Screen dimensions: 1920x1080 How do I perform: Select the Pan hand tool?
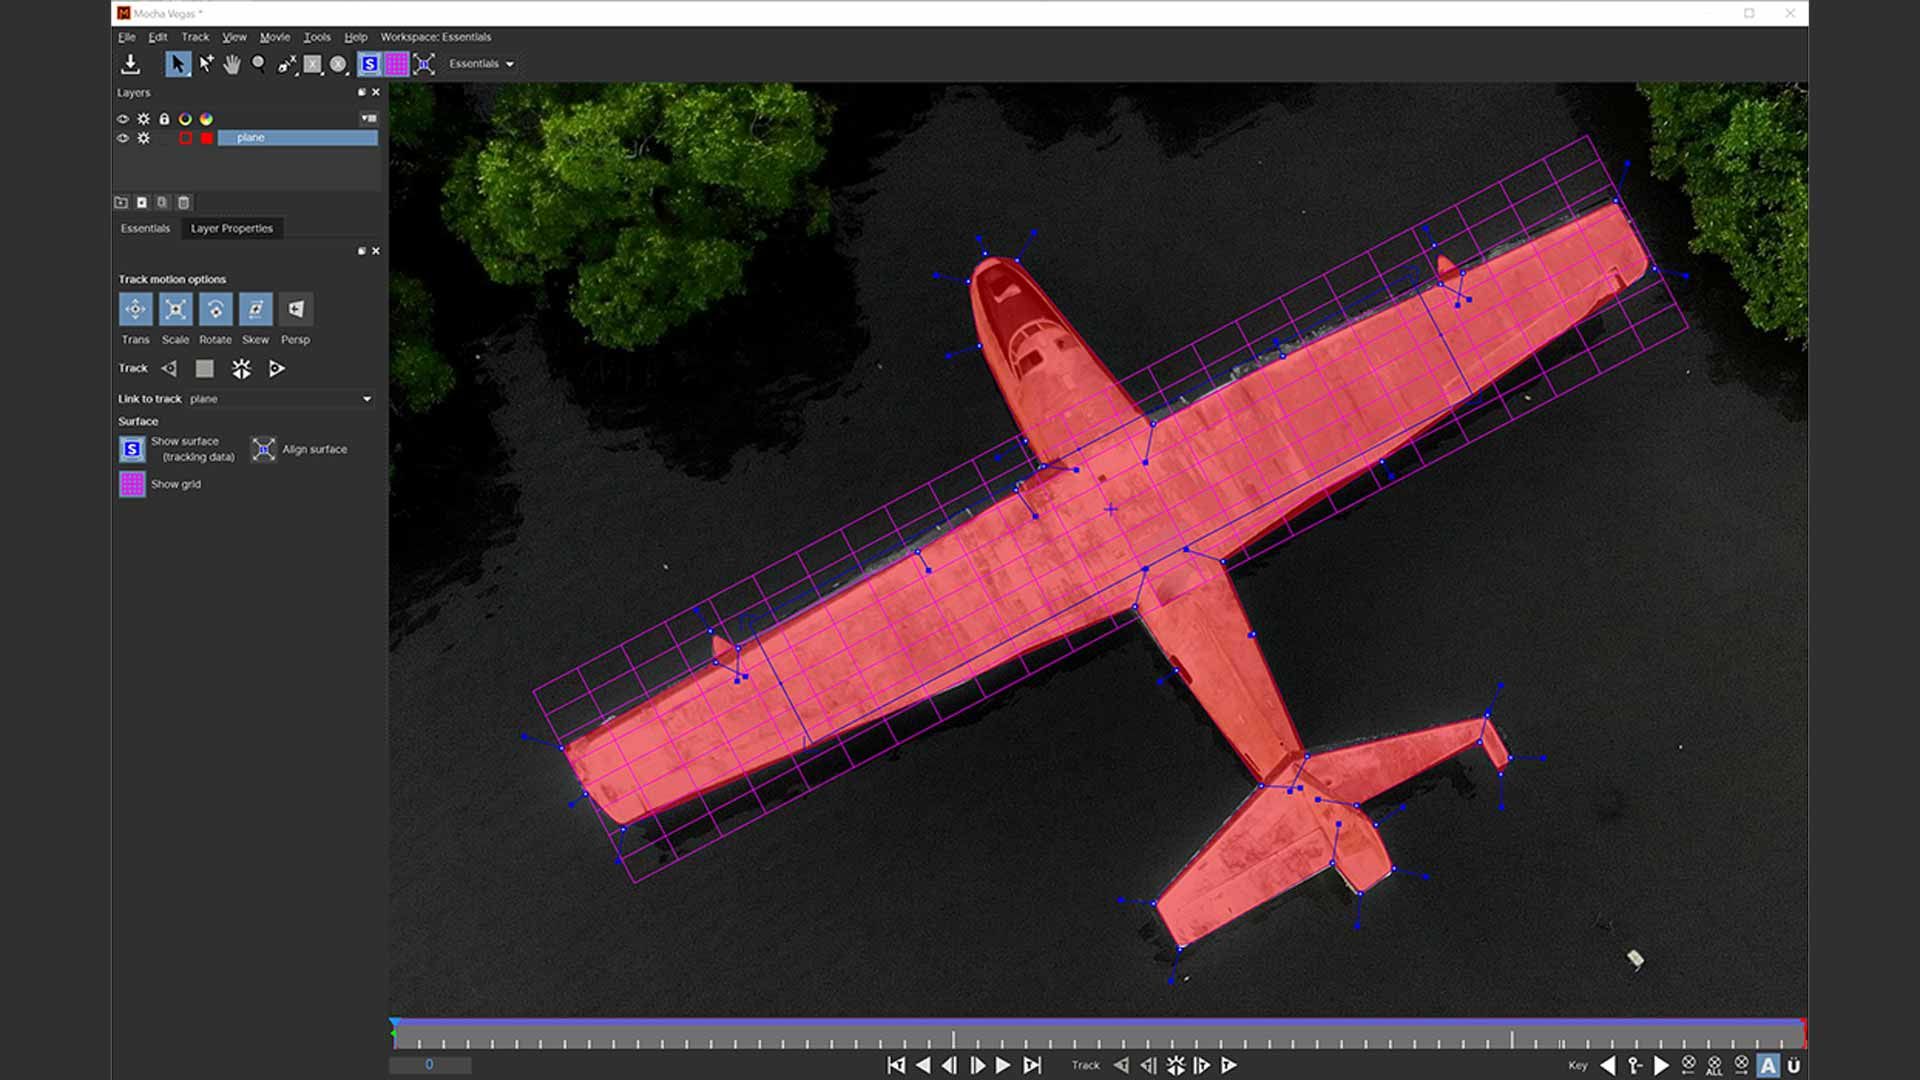tap(232, 64)
